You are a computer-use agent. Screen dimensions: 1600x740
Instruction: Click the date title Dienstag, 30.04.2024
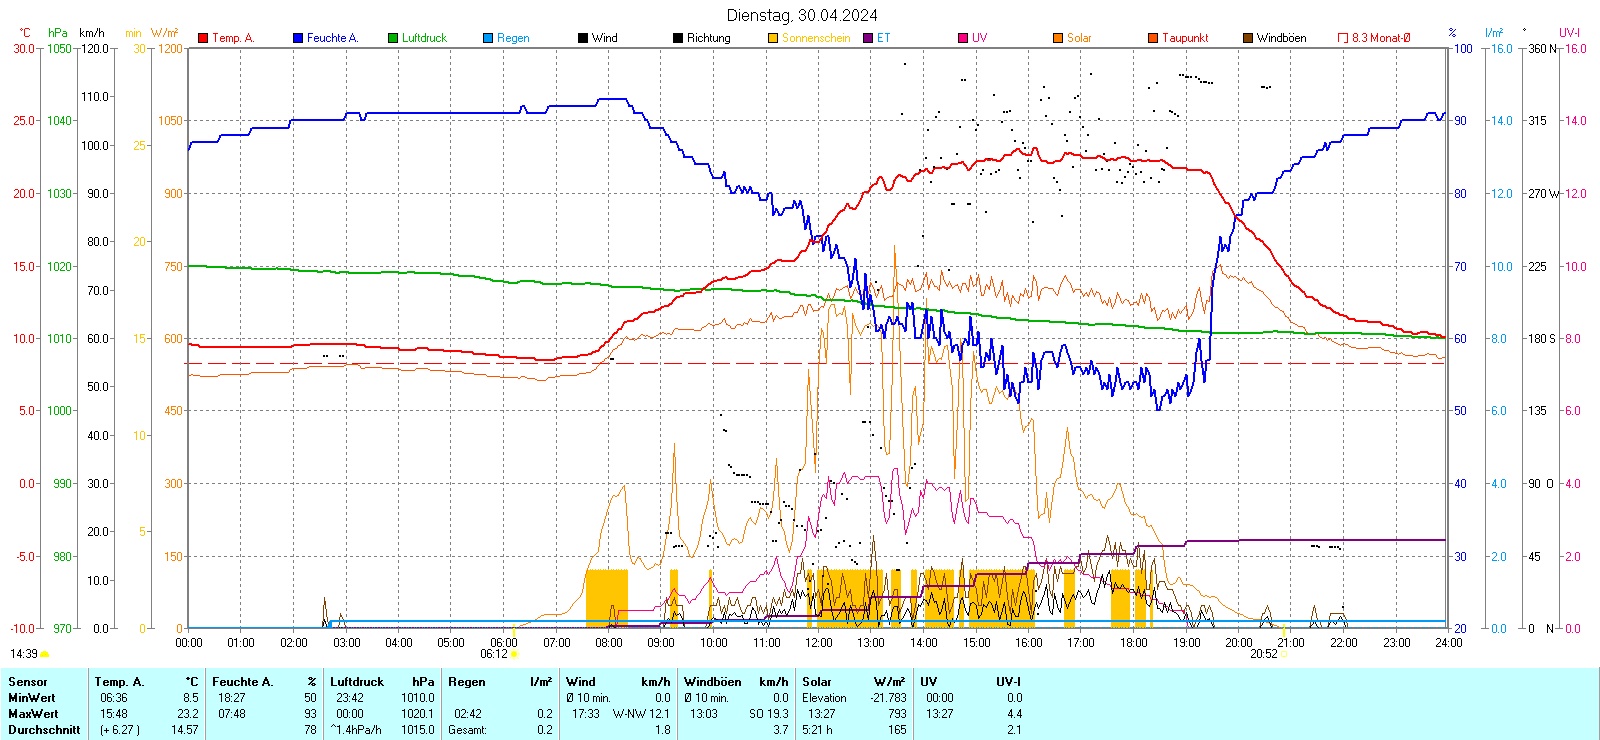[802, 15]
